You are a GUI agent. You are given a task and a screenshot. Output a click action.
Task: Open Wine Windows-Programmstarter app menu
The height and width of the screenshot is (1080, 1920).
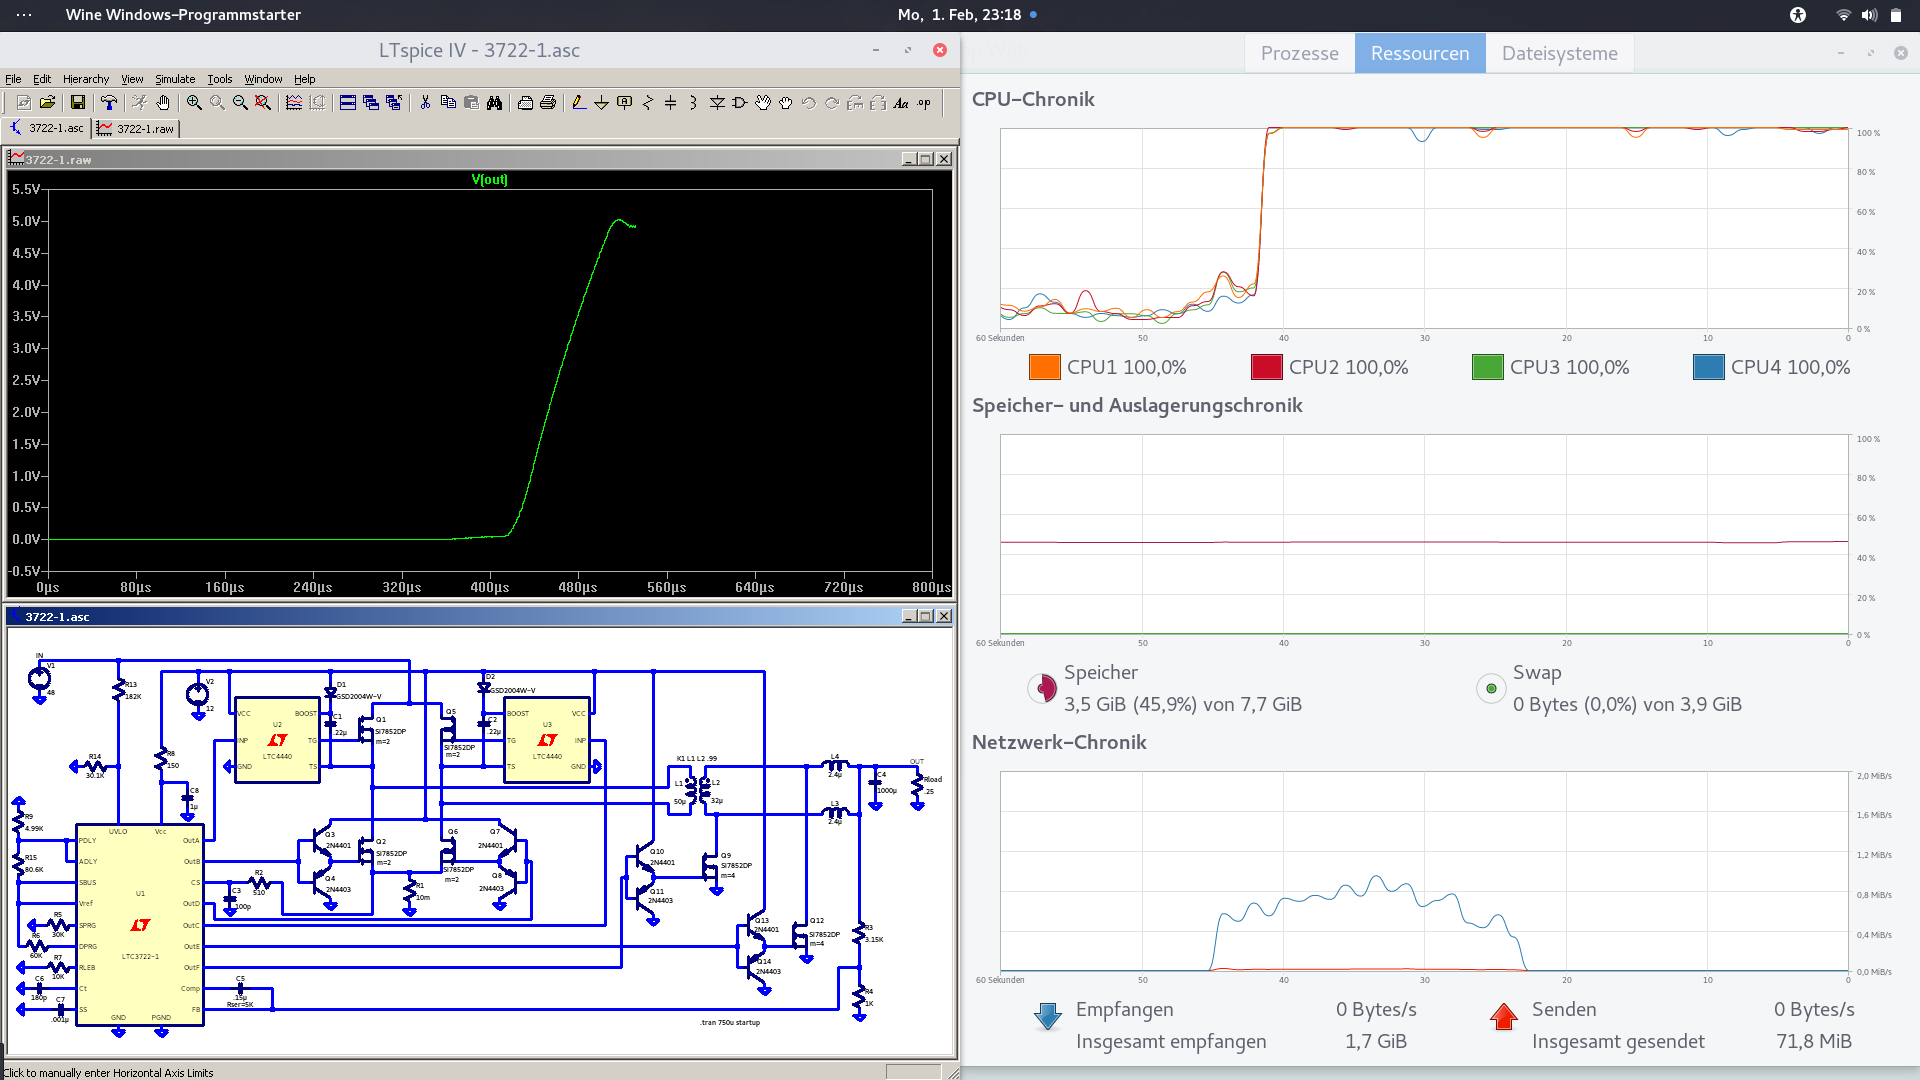click(x=183, y=15)
